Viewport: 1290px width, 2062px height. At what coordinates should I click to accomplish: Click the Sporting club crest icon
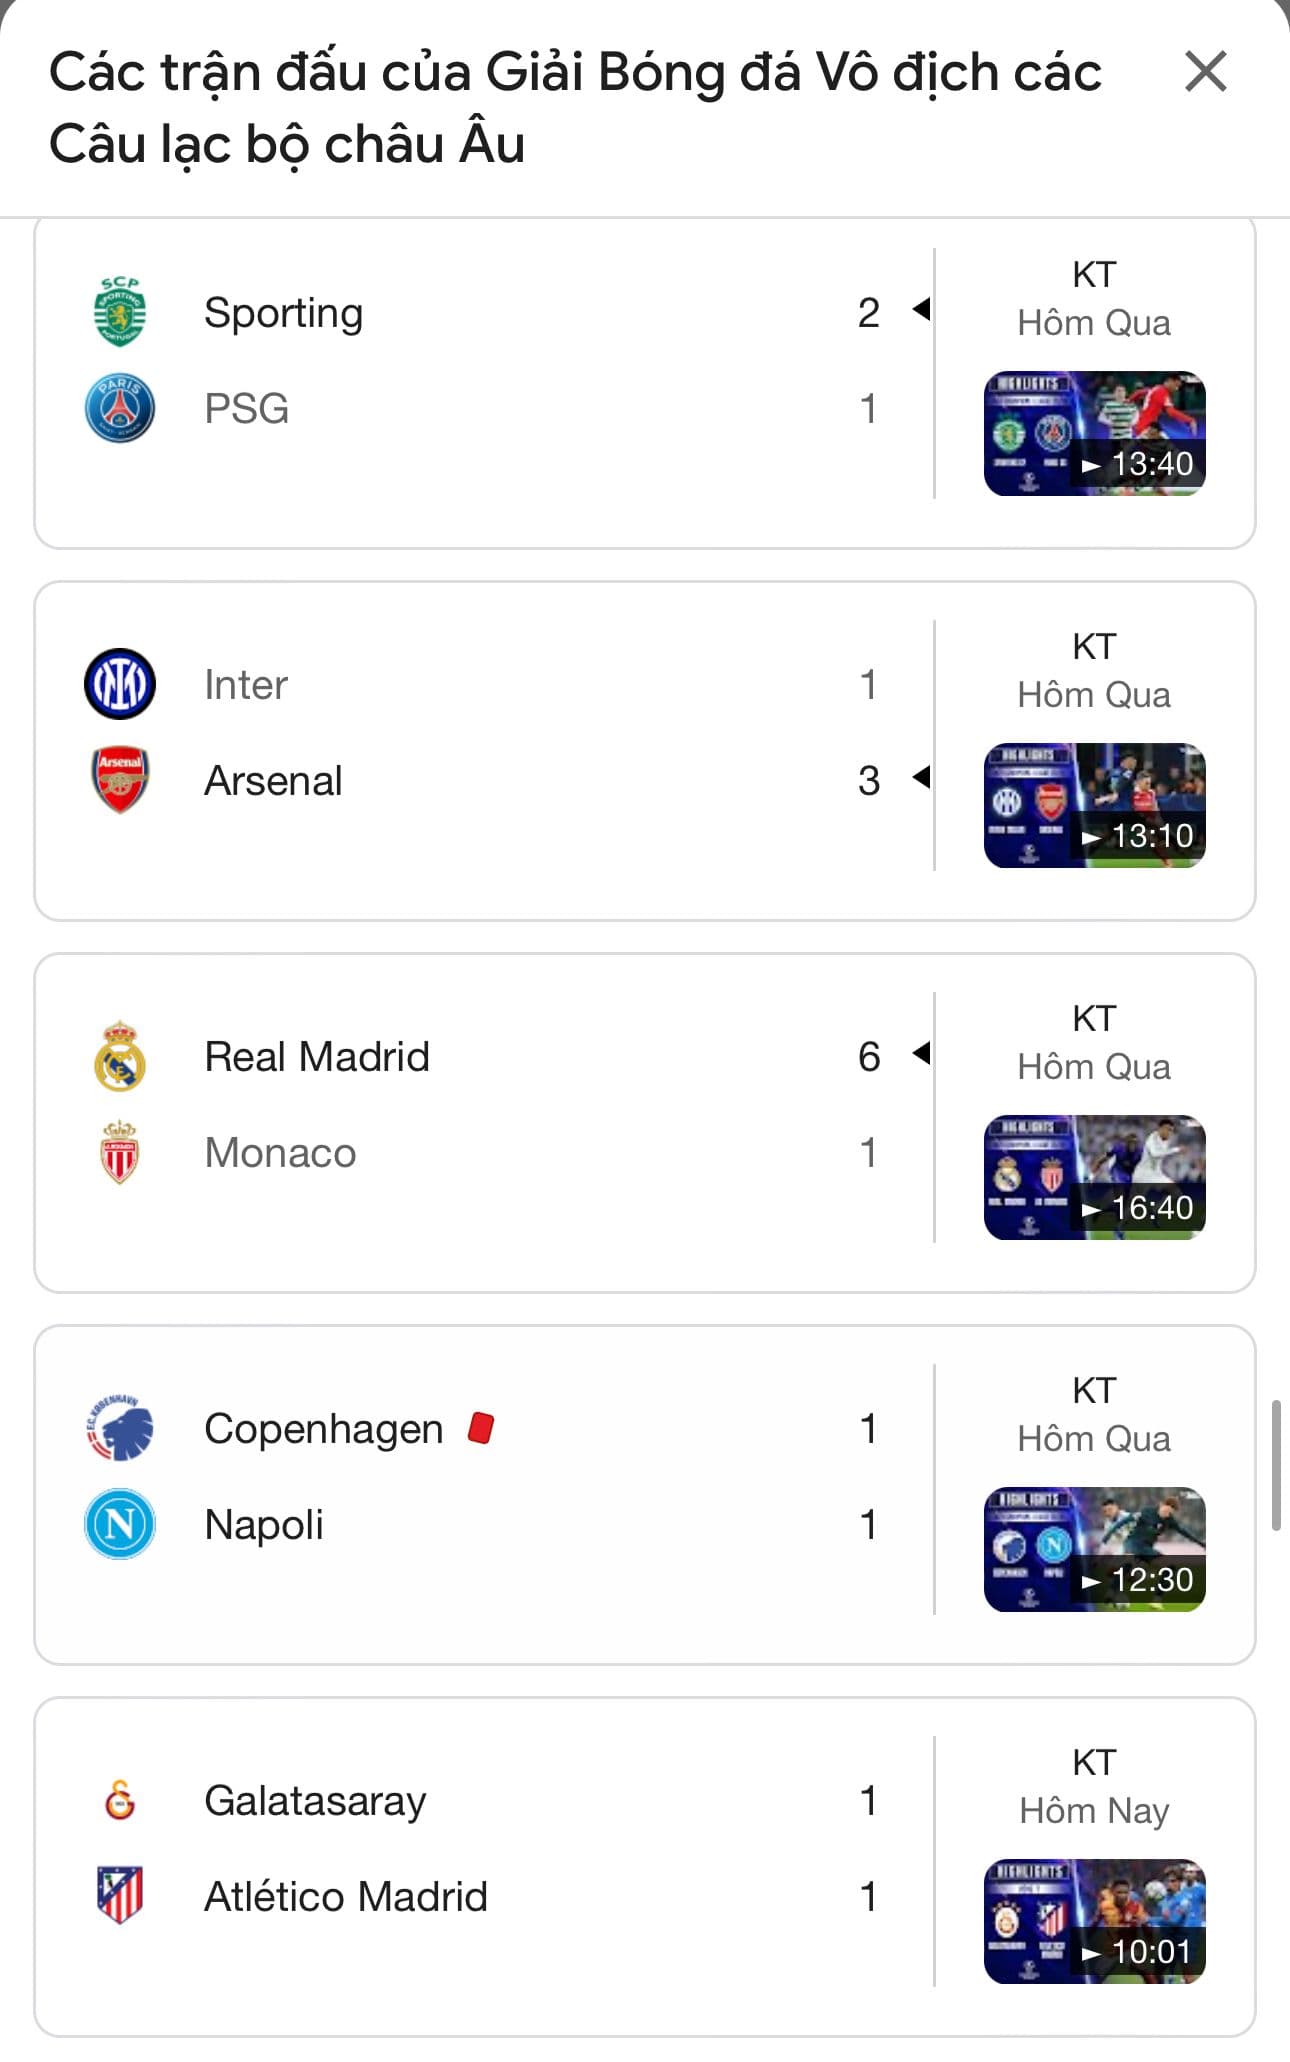coord(120,312)
